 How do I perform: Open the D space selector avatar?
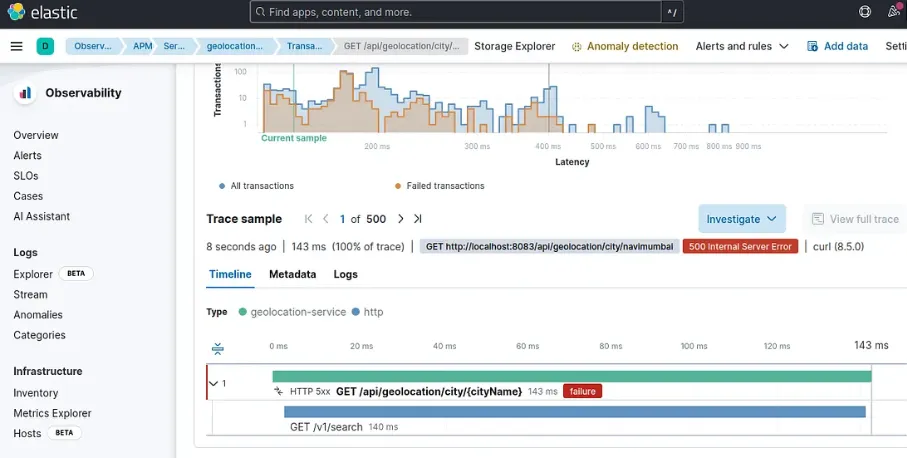(45, 46)
